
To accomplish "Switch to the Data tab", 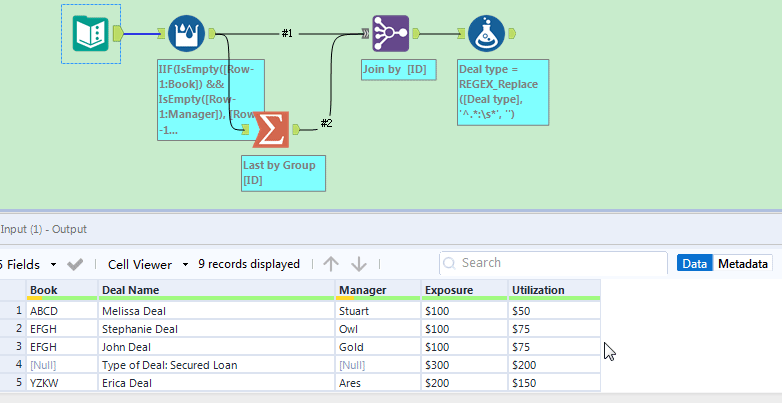I will tap(694, 264).
